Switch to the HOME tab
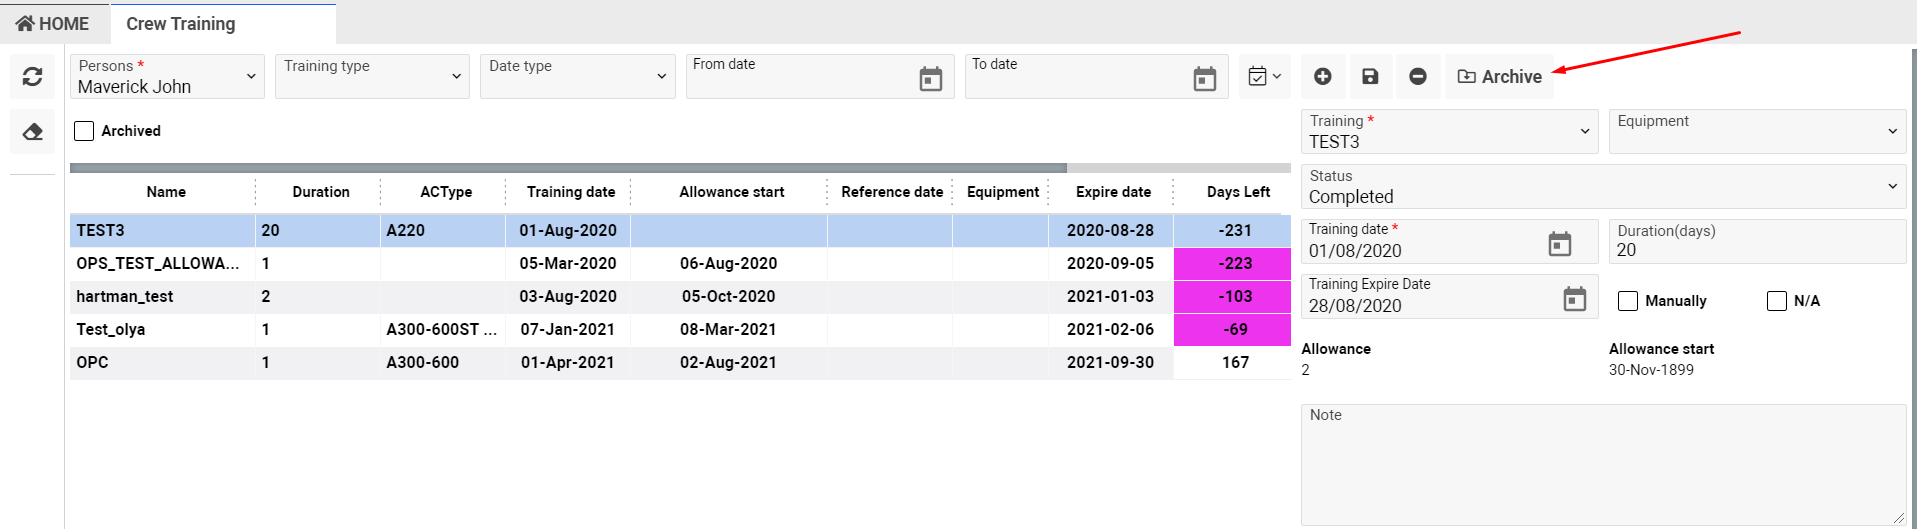The width and height of the screenshot is (1917, 529). click(x=53, y=23)
